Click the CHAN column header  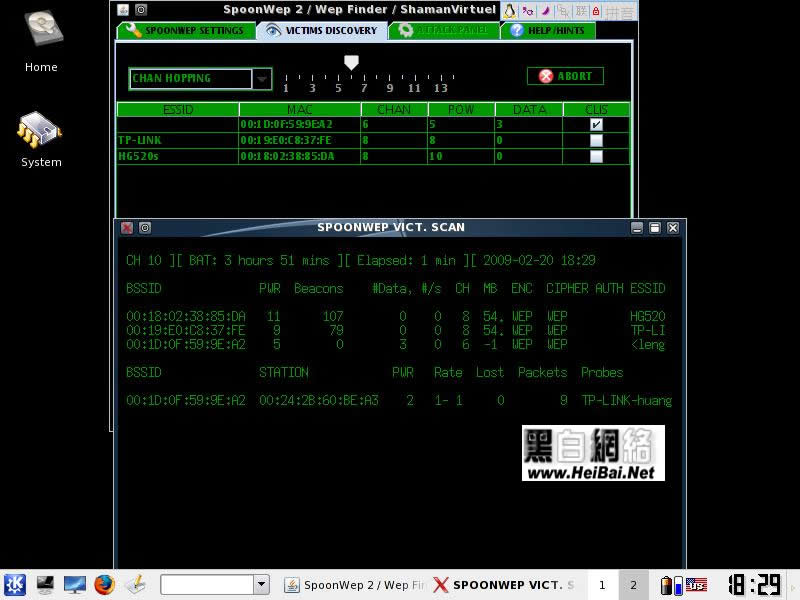point(394,110)
